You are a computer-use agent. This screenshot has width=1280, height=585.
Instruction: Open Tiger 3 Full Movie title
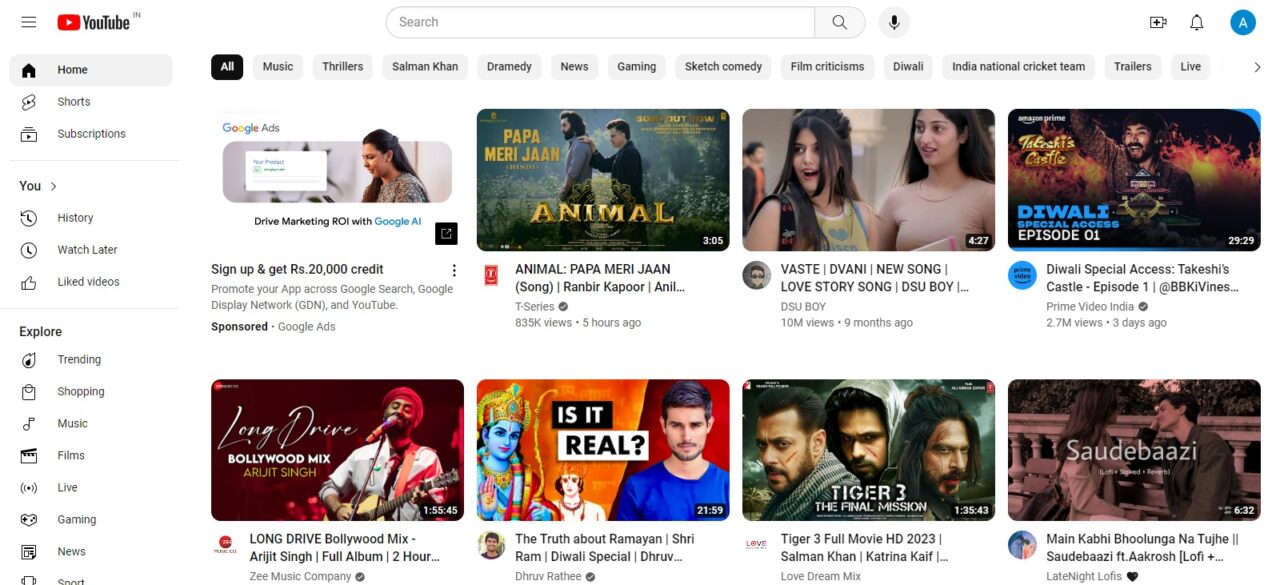point(865,548)
